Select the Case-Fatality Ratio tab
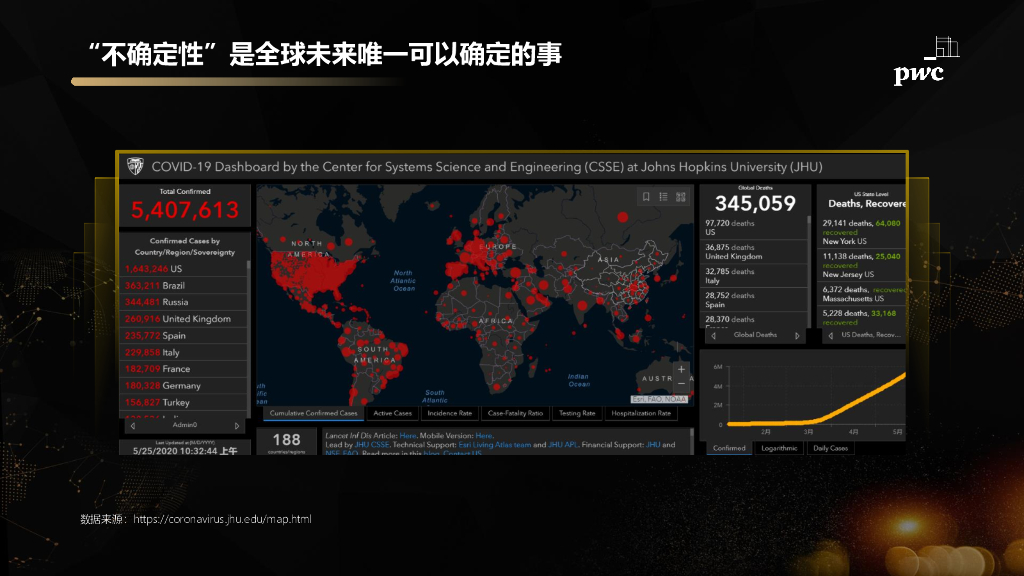This screenshot has width=1024, height=576. pos(515,413)
